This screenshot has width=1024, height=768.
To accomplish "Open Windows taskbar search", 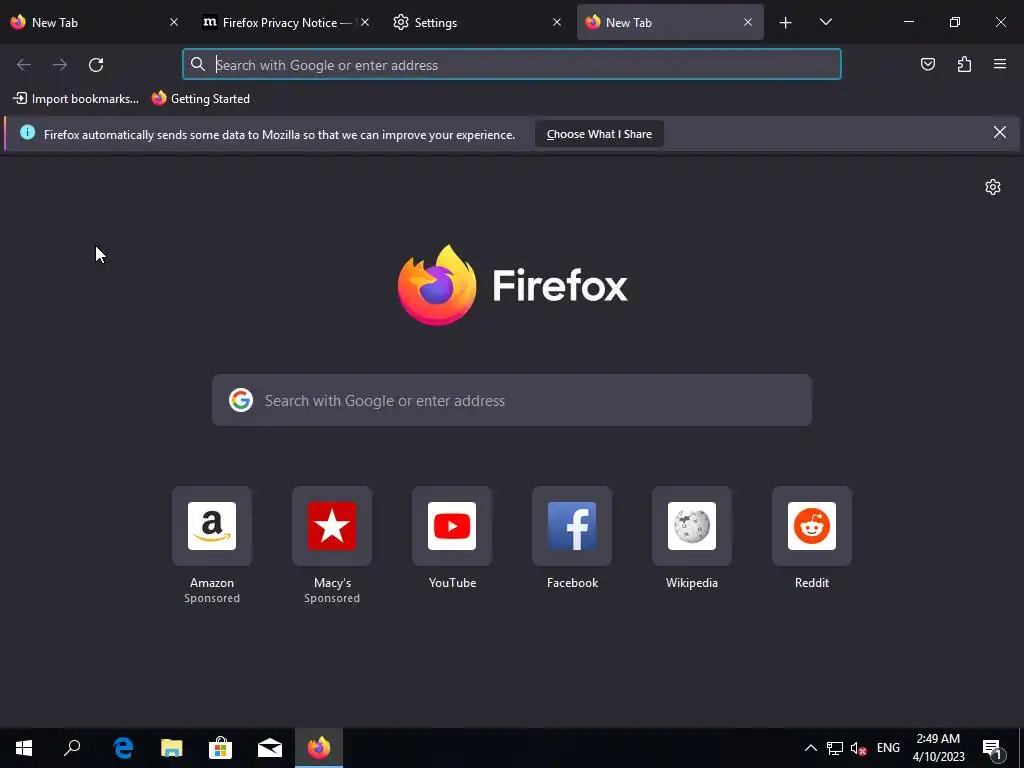I will tap(72, 748).
